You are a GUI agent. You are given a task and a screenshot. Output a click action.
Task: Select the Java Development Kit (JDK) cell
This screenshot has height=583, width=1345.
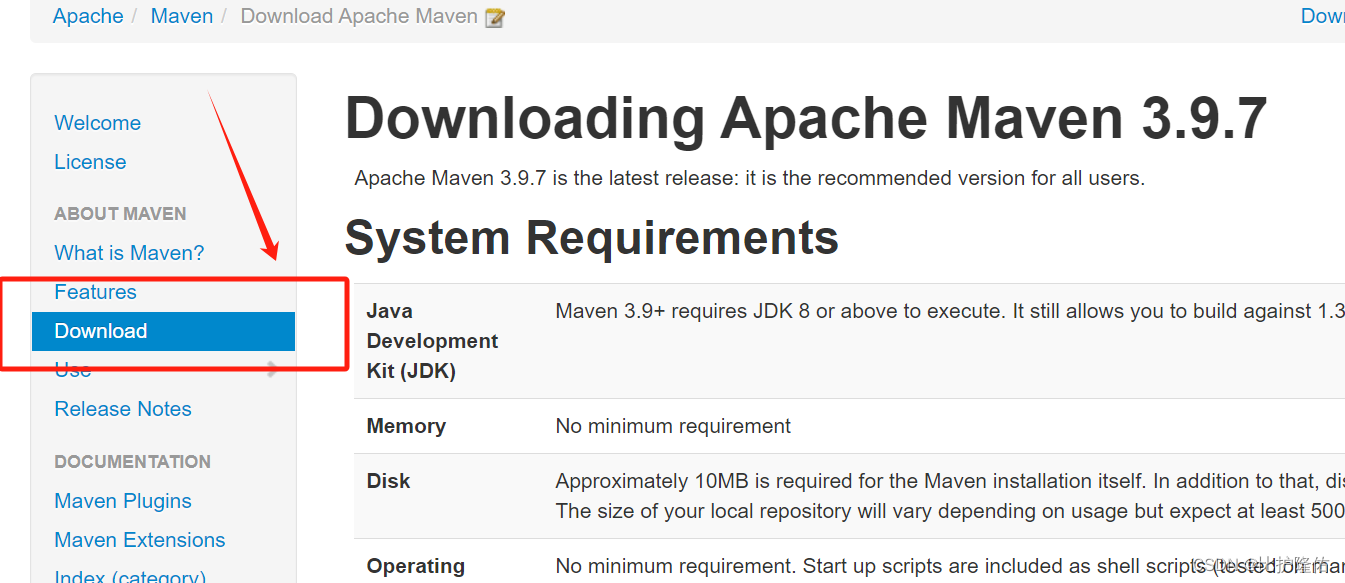click(x=433, y=341)
